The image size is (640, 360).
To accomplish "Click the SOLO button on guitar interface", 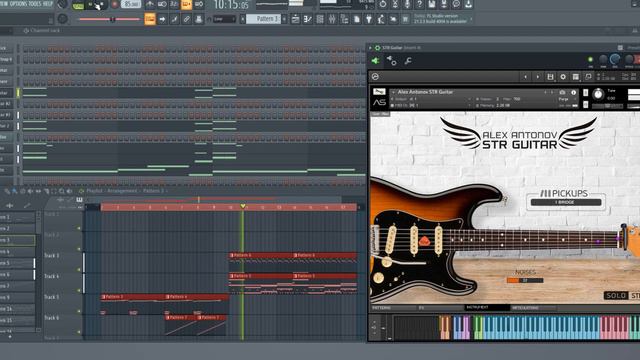I will (x=616, y=296).
